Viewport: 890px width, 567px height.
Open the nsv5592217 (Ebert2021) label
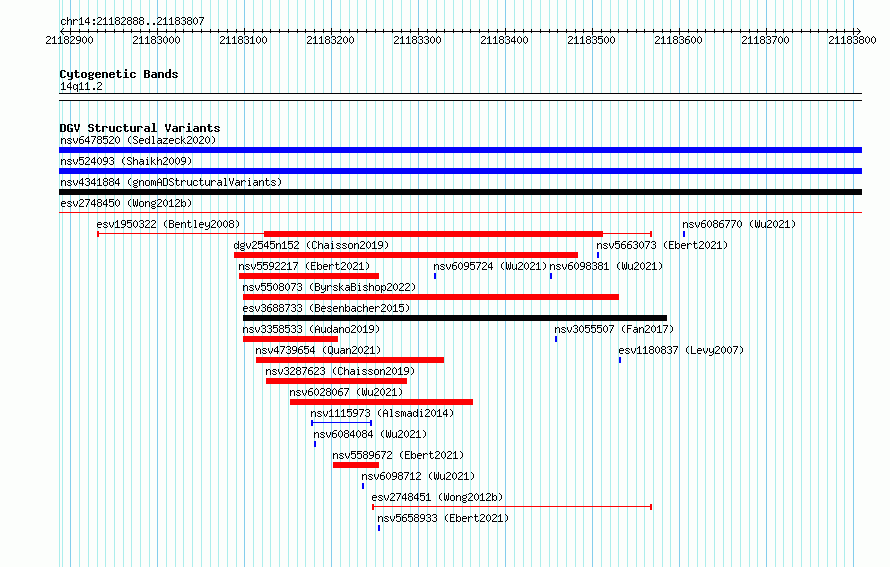(x=304, y=266)
